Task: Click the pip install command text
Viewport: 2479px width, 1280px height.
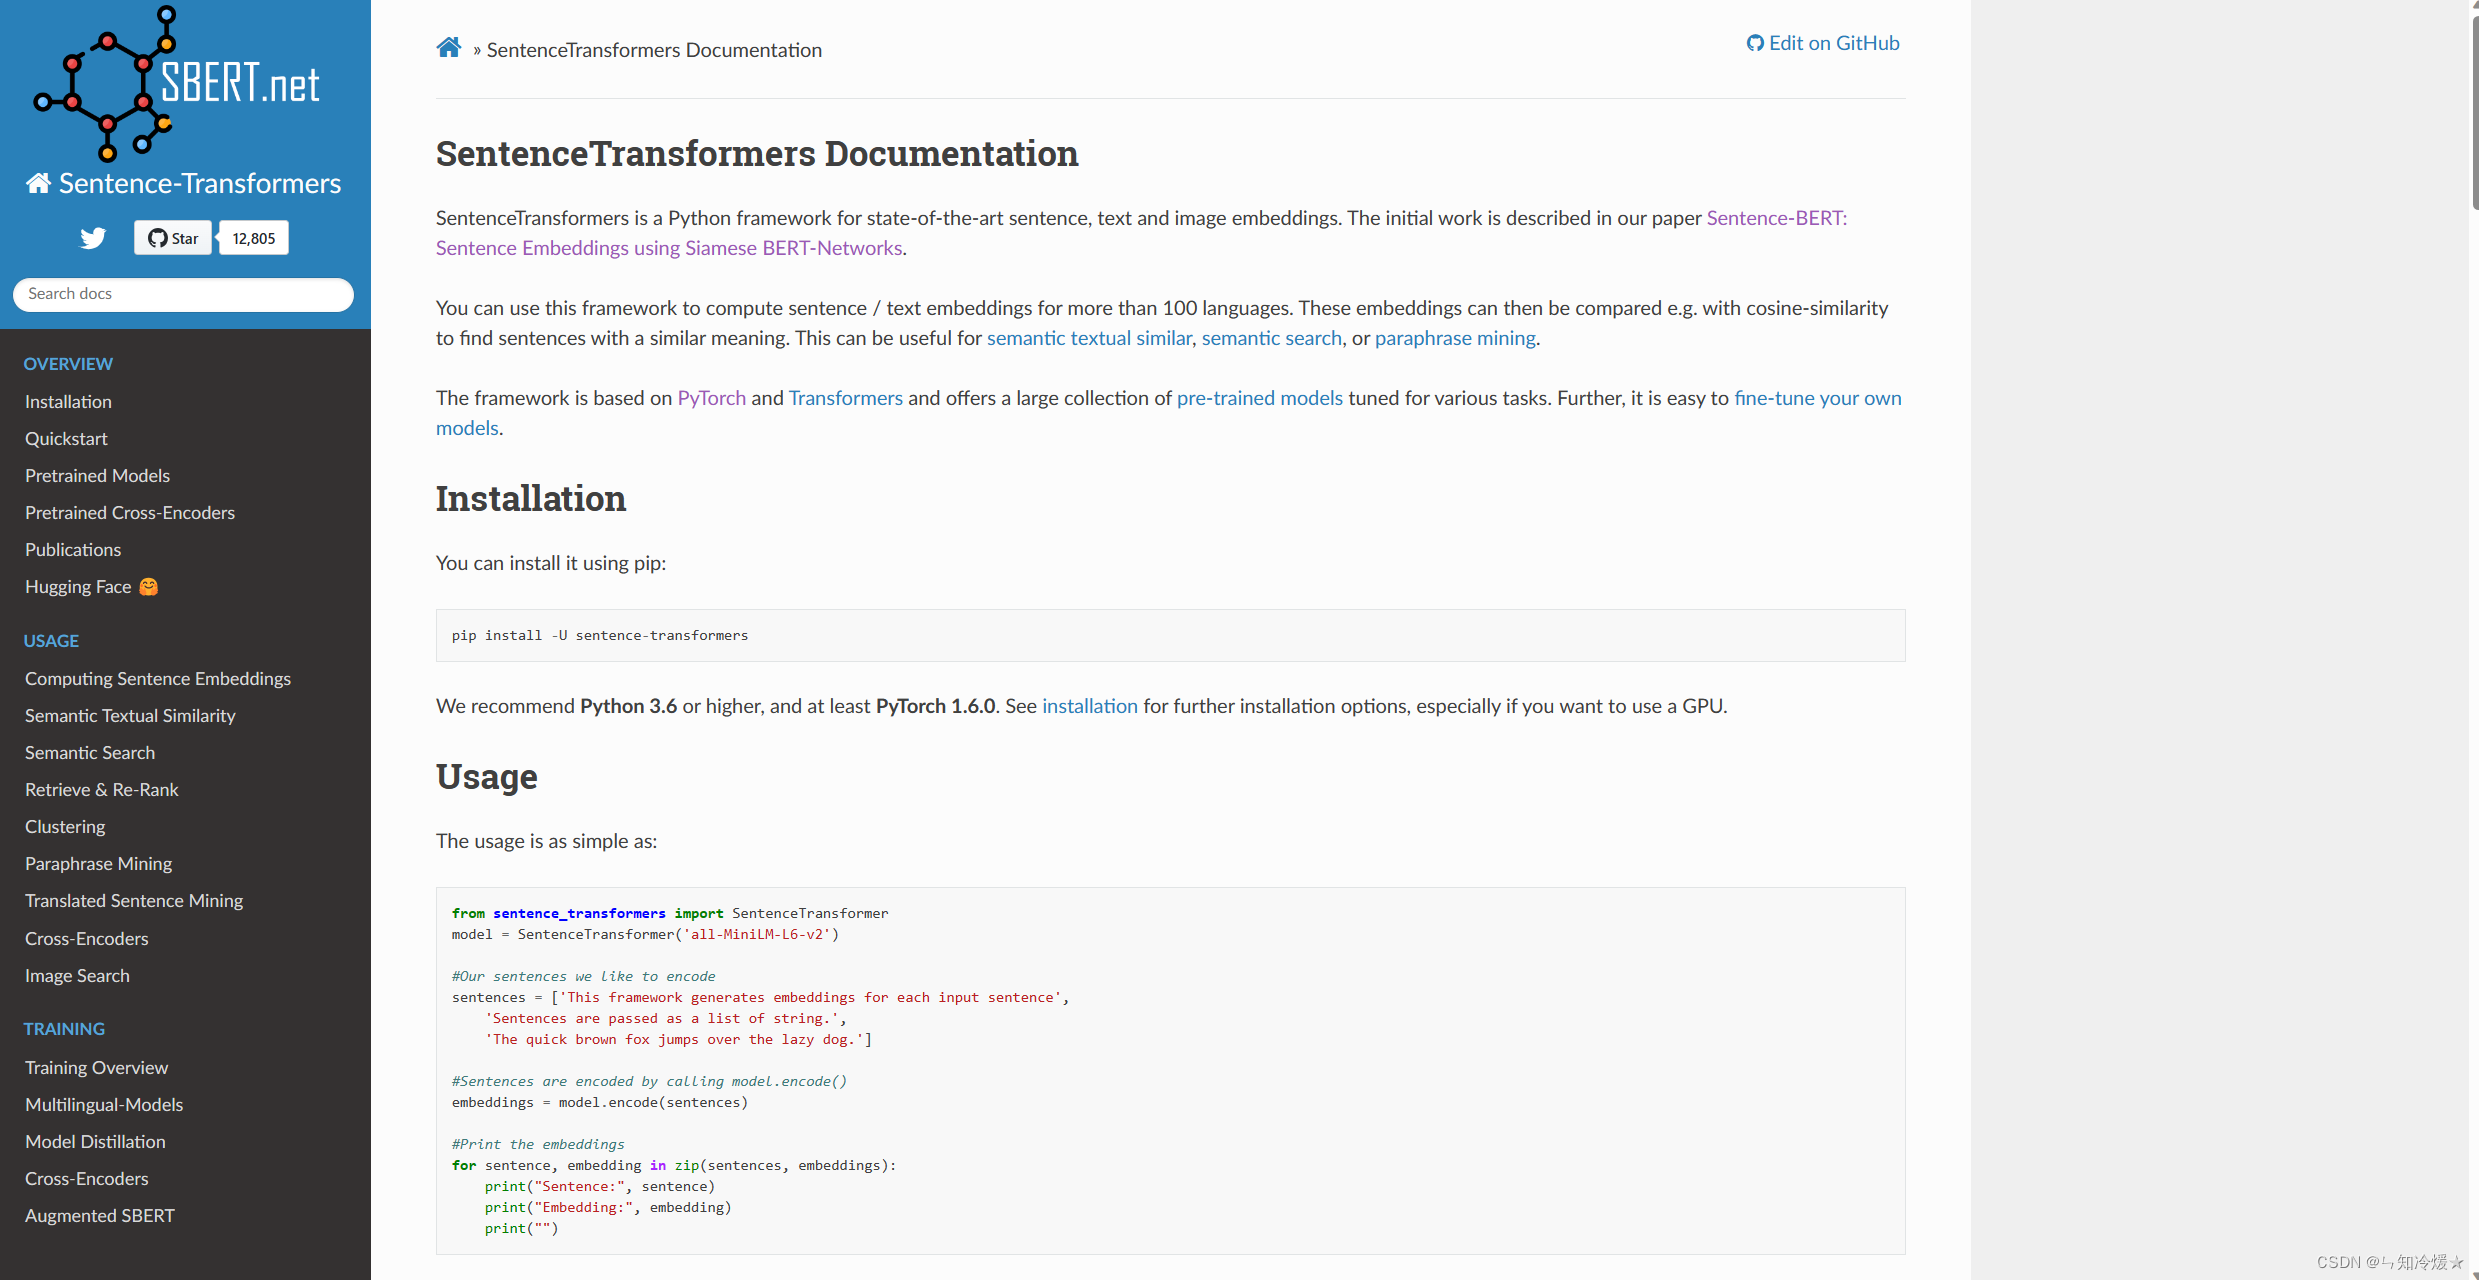Action: pyautogui.click(x=600, y=635)
